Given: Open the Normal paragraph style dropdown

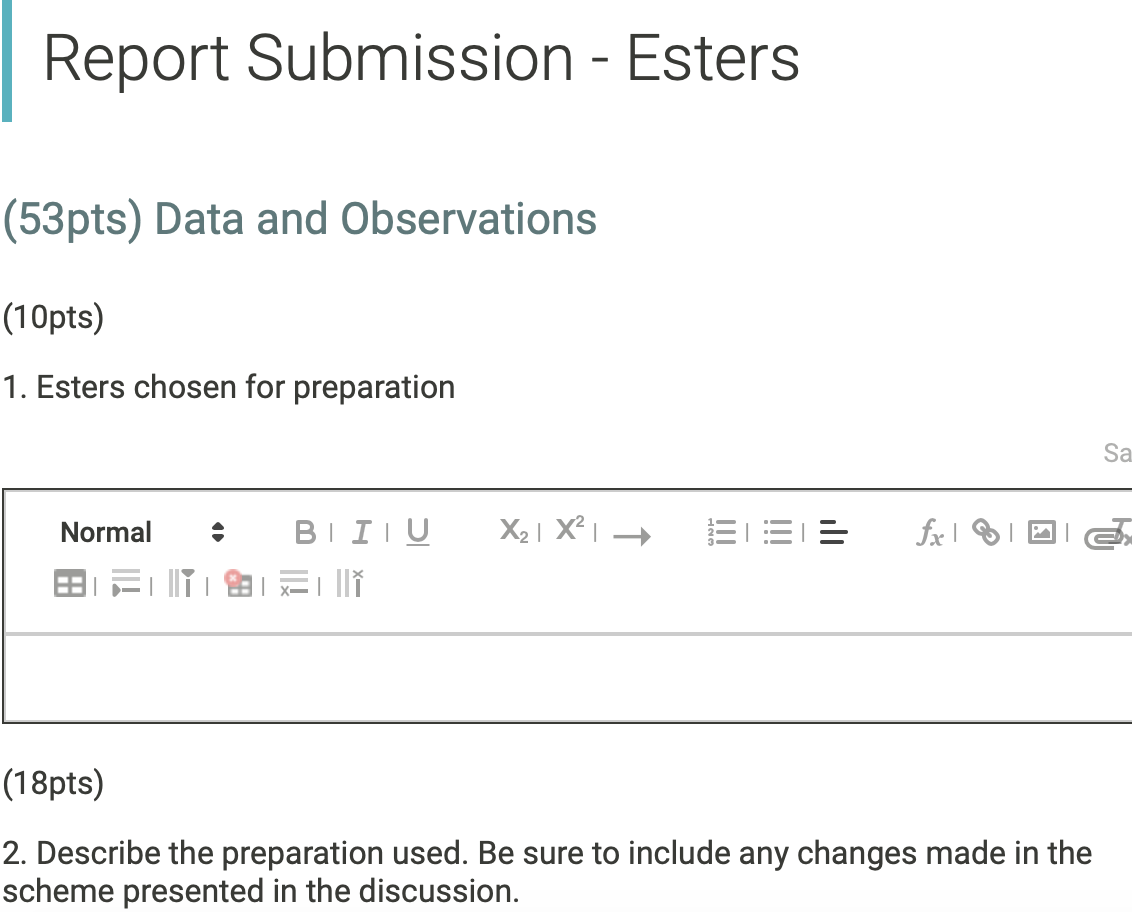Looking at the screenshot, I should [140, 532].
